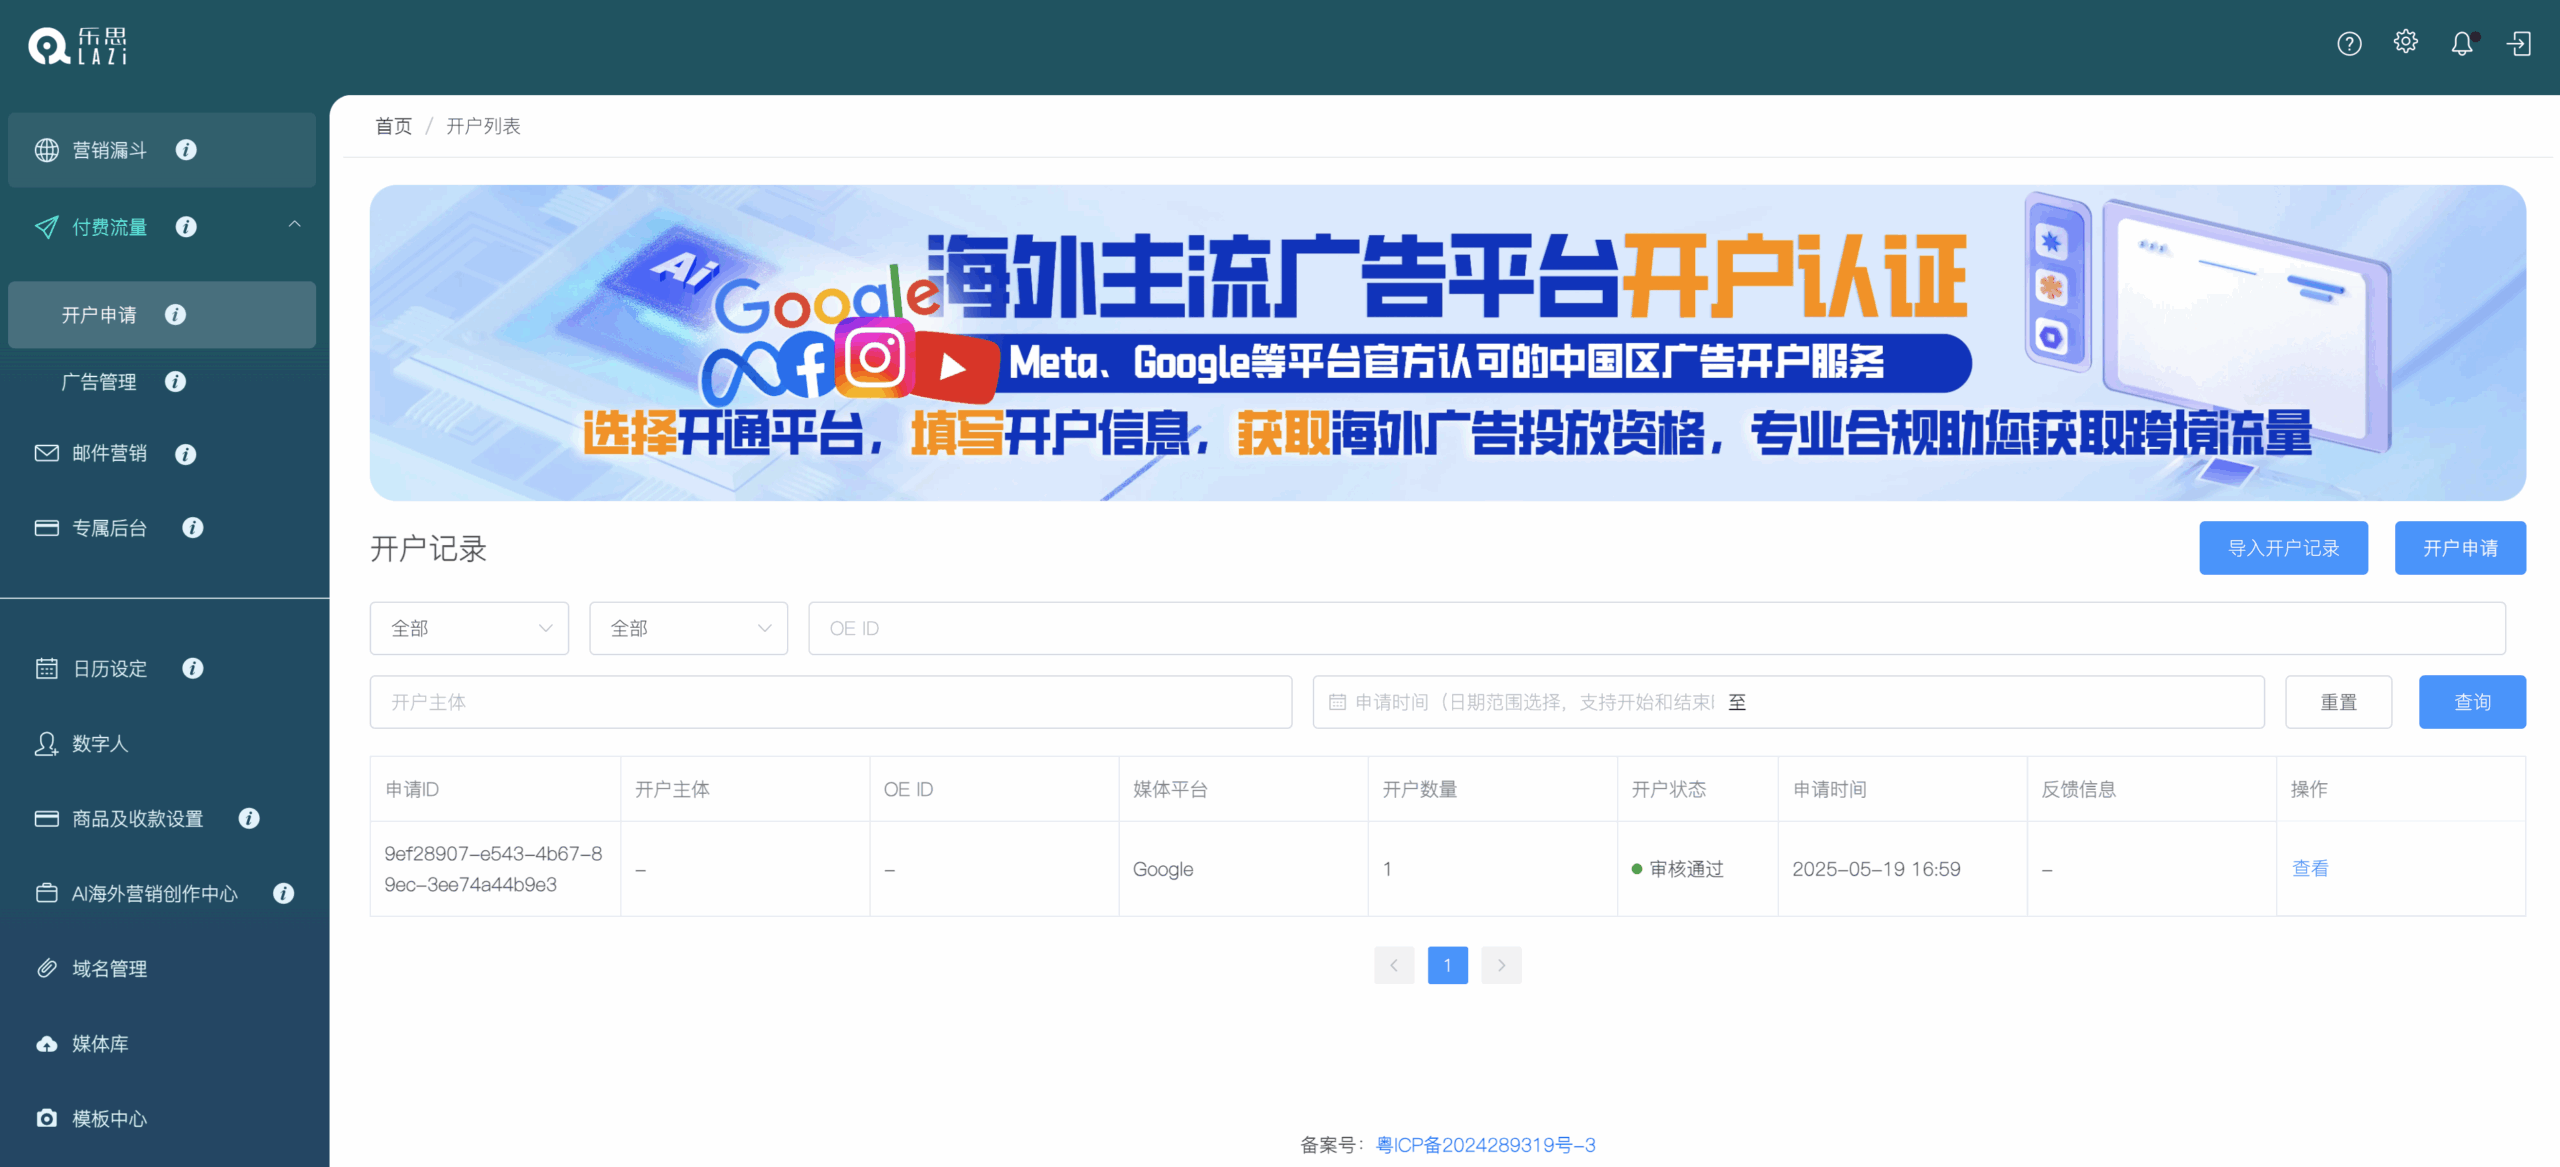Click info icon next to 商品及收款设置
The height and width of the screenshot is (1167, 2560).
(x=249, y=819)
